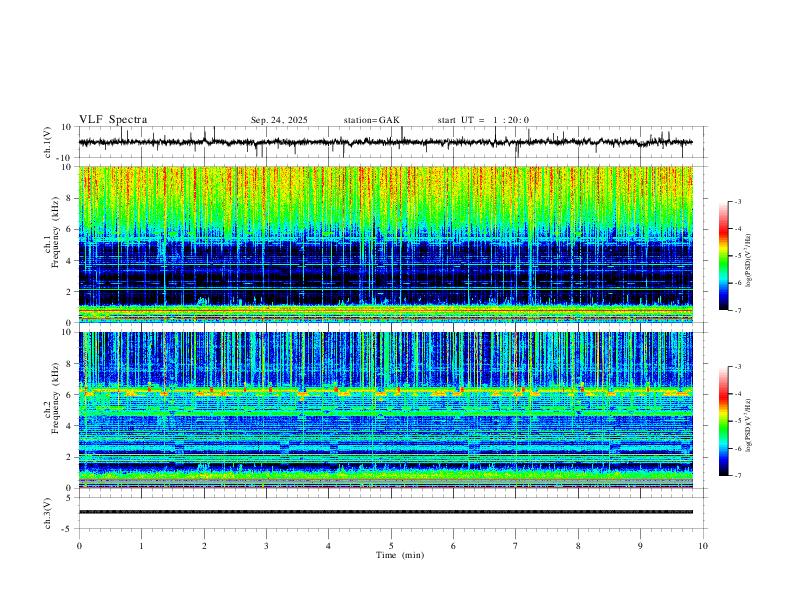Click the ch.3 flat black signal trace
This screenshot has height=612, width=792.
point(385,512)
